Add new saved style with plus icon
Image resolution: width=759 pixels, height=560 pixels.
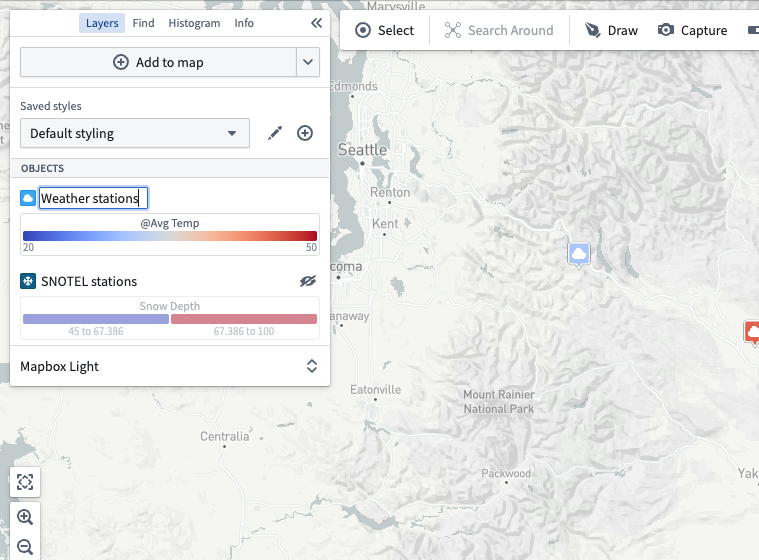pyautogui.click(x=305, y=133)
